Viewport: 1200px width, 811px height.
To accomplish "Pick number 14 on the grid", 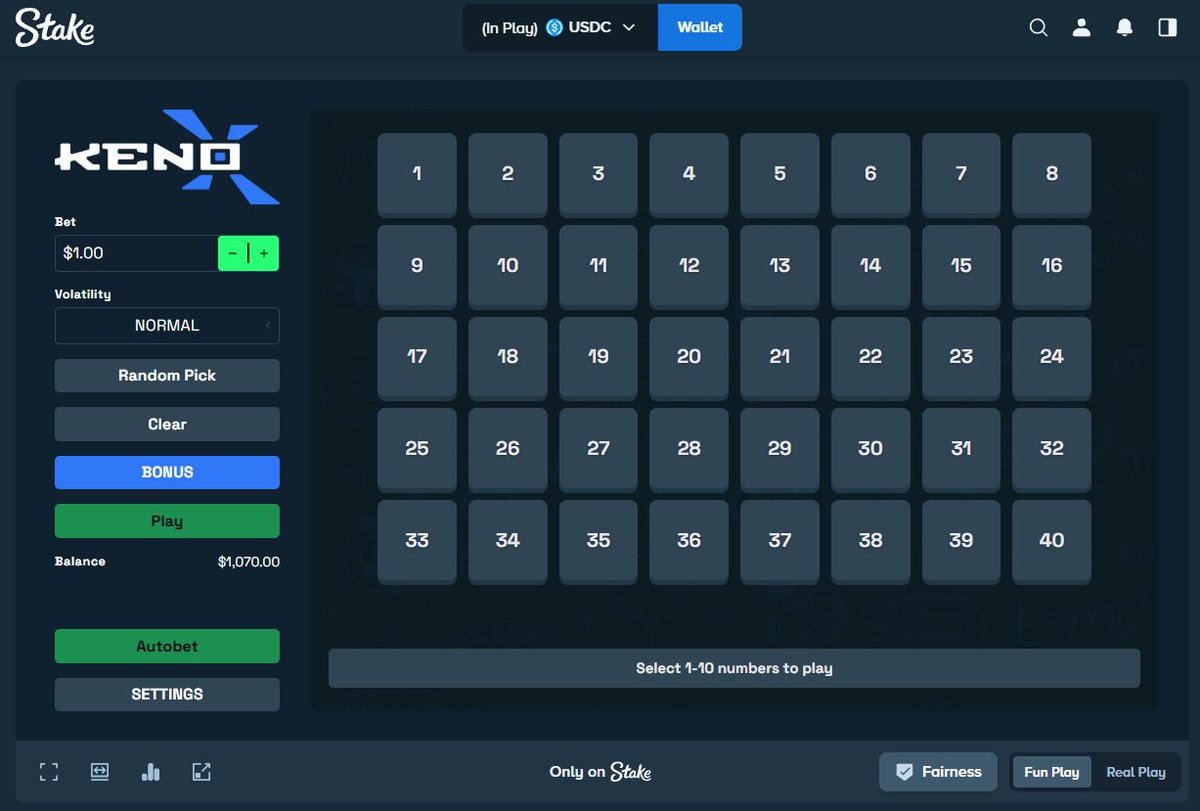I will [870, 267].
